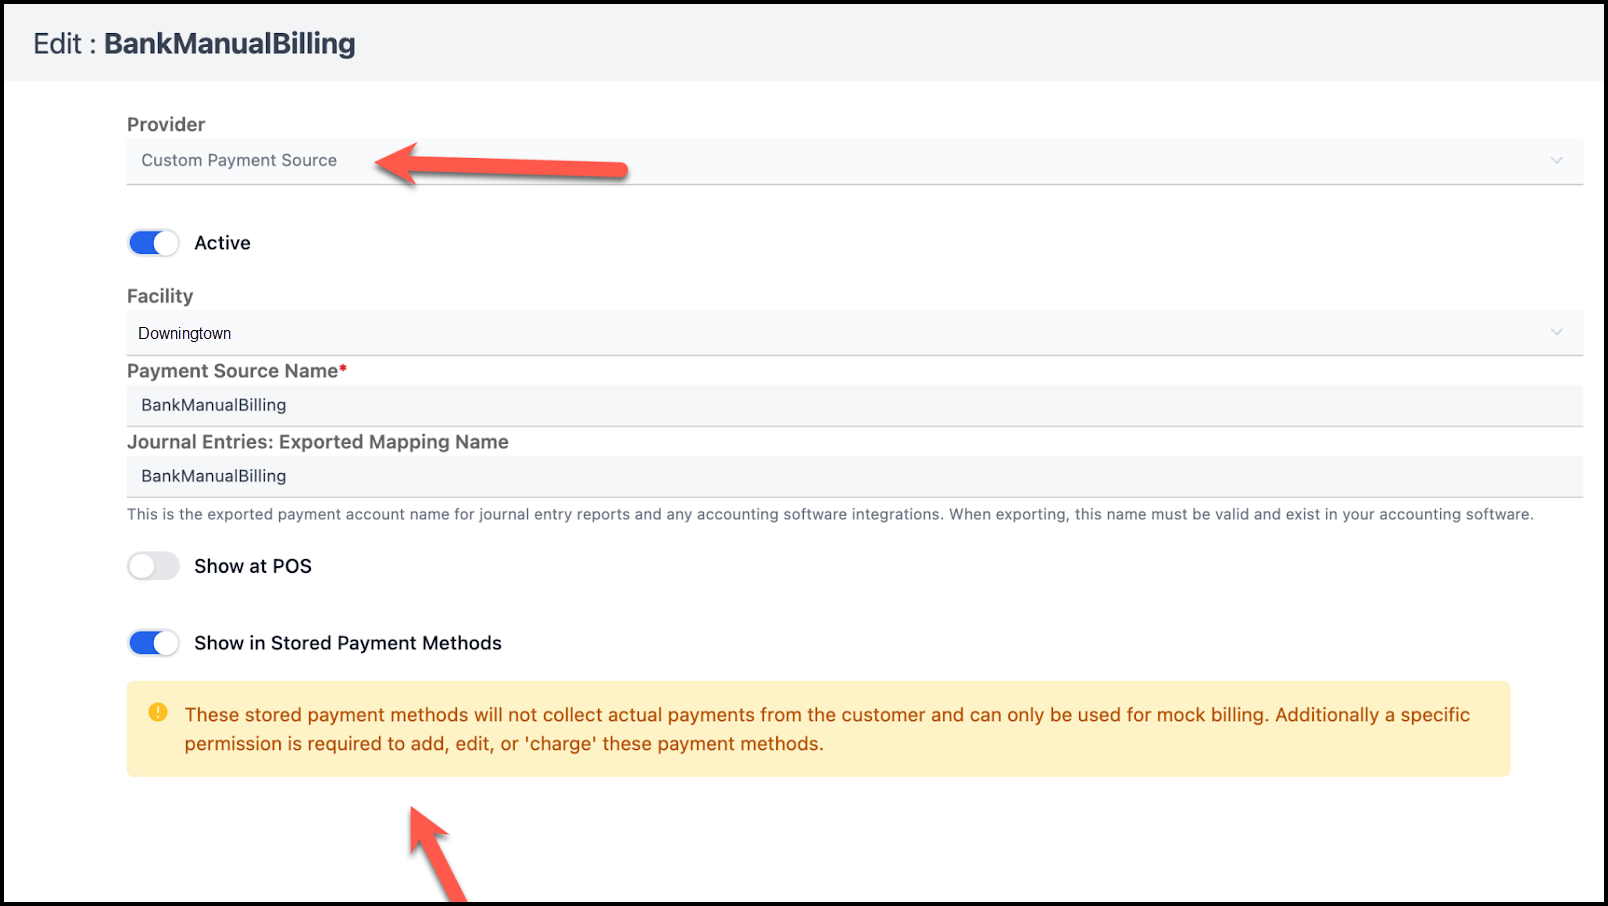Click the 'Facility' field label
Image resolution: width=1608 pixels, height=906 pixels.
(160, 296)
